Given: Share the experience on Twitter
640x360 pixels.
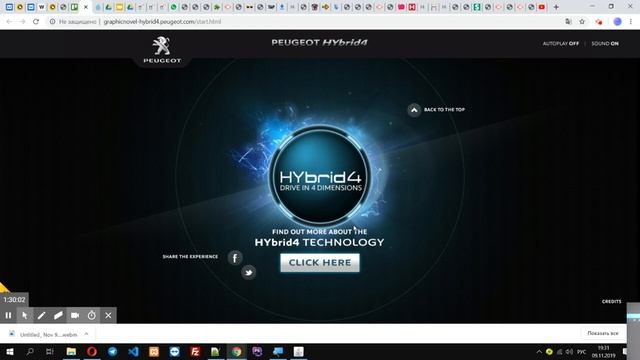Looking at the screenshot, I should pos(248,272).
